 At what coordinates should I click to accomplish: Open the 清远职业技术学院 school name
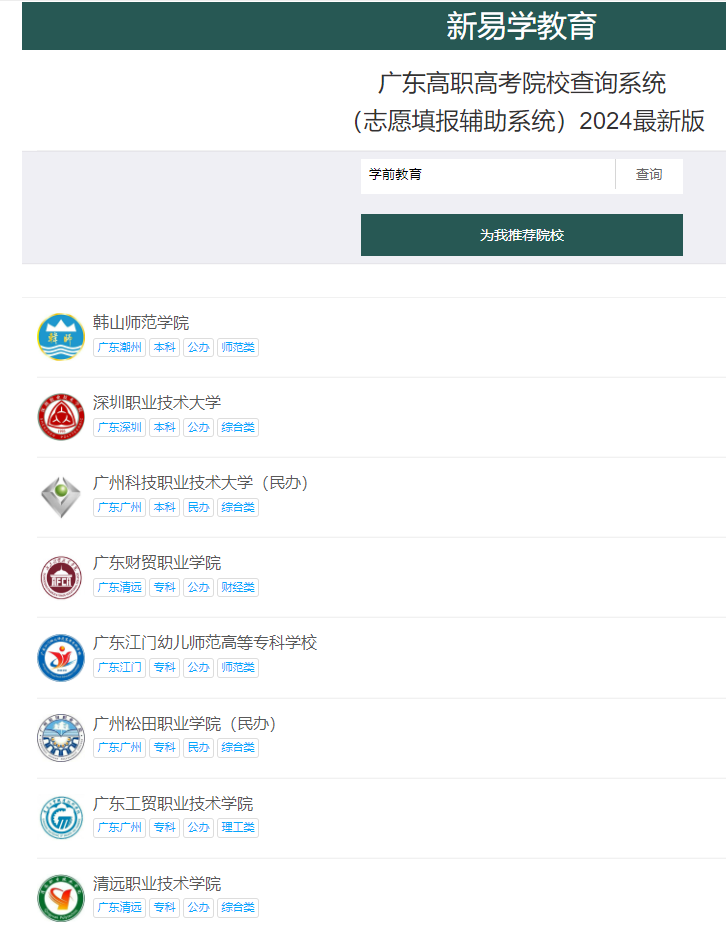pyautogui.click(x=157, y=884)
